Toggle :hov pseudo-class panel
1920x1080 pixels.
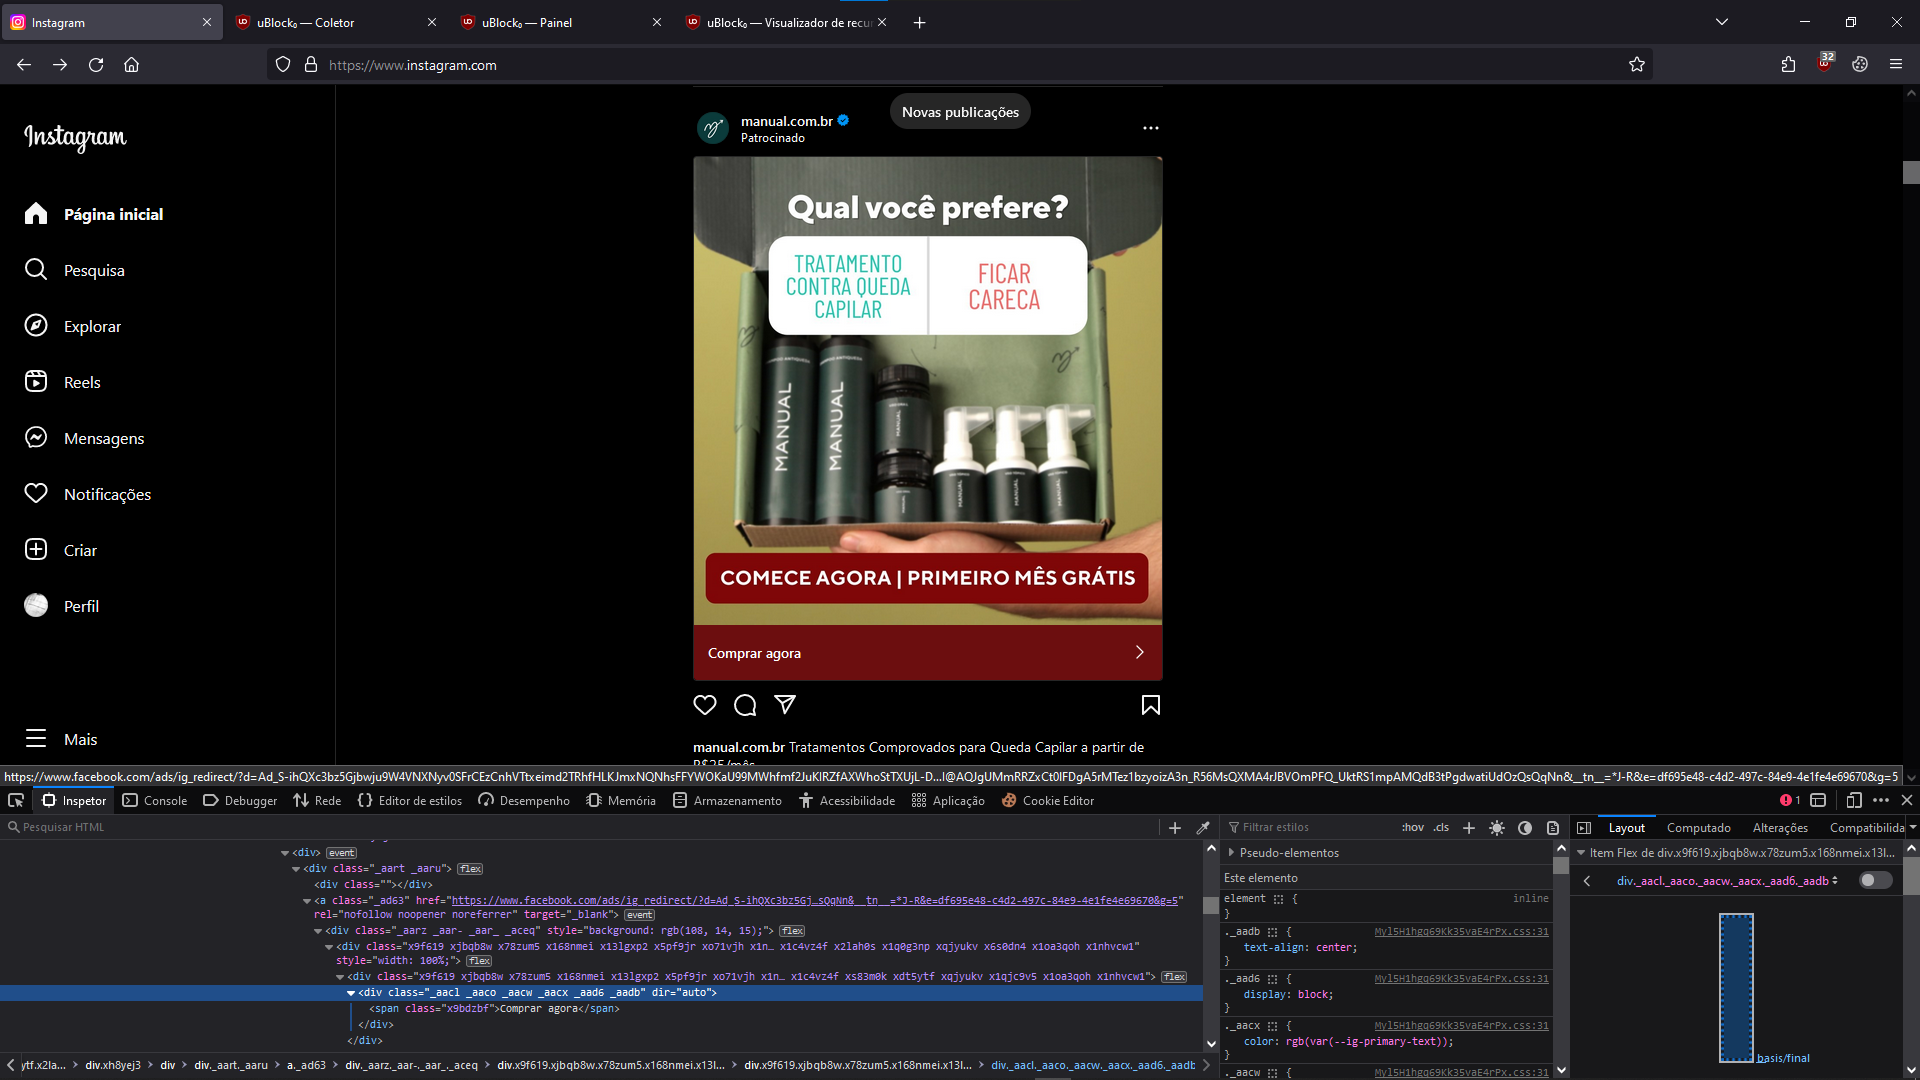click(1412, 827)
